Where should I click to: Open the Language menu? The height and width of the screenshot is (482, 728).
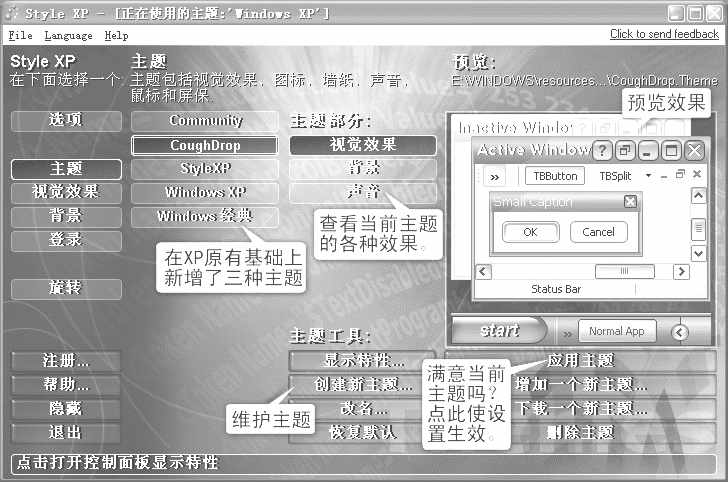point(68,35)
